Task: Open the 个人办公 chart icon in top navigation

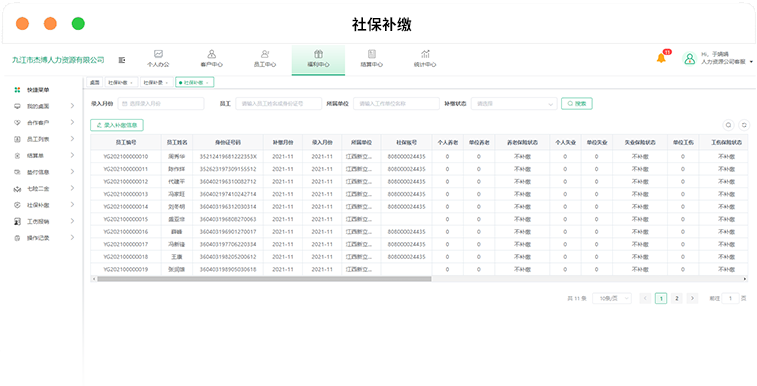Action: 158,54
